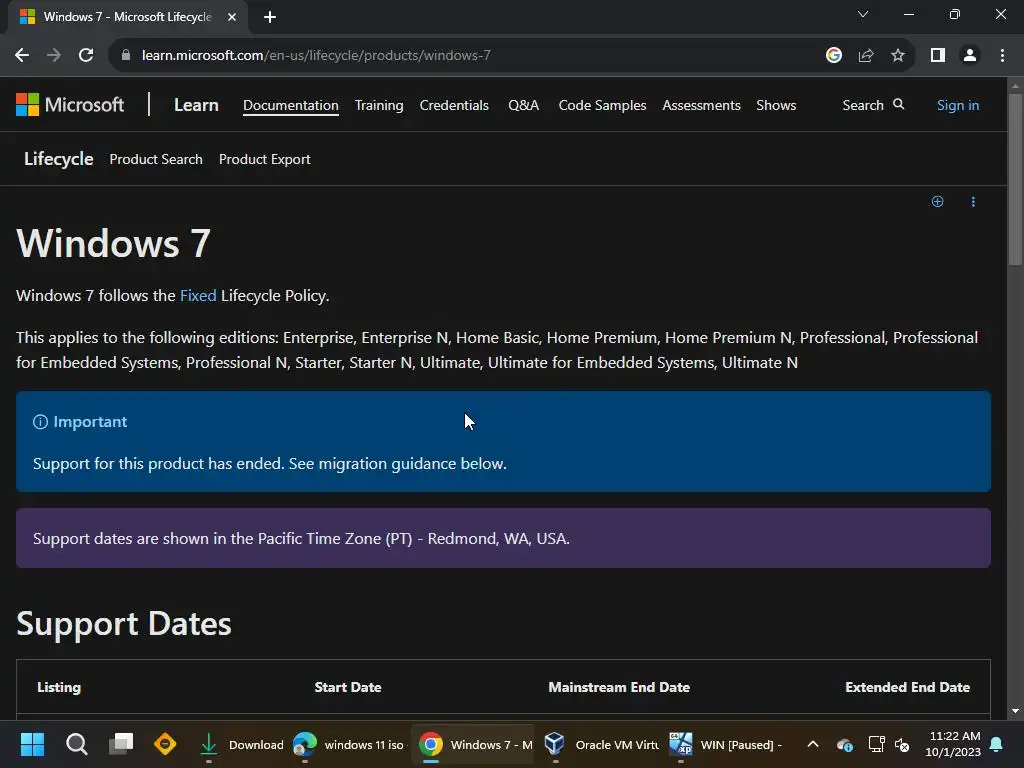Switch to WIN [Paused] VM window
Image resolution: width=1024 pixels, height=768 pixels.
[726, 744]
